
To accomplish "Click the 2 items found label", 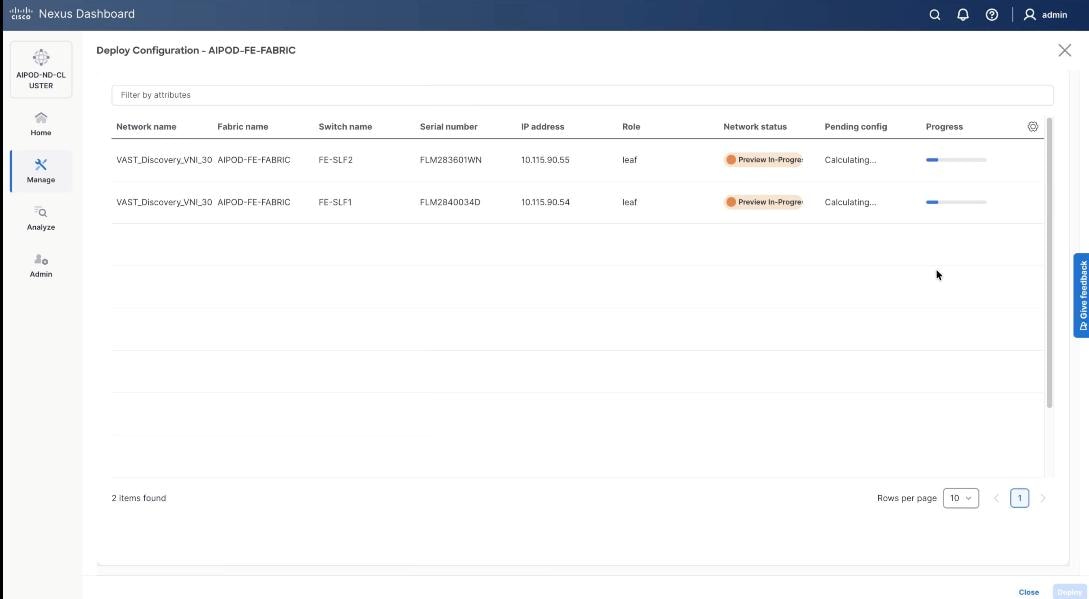I will tap(139, 498).
